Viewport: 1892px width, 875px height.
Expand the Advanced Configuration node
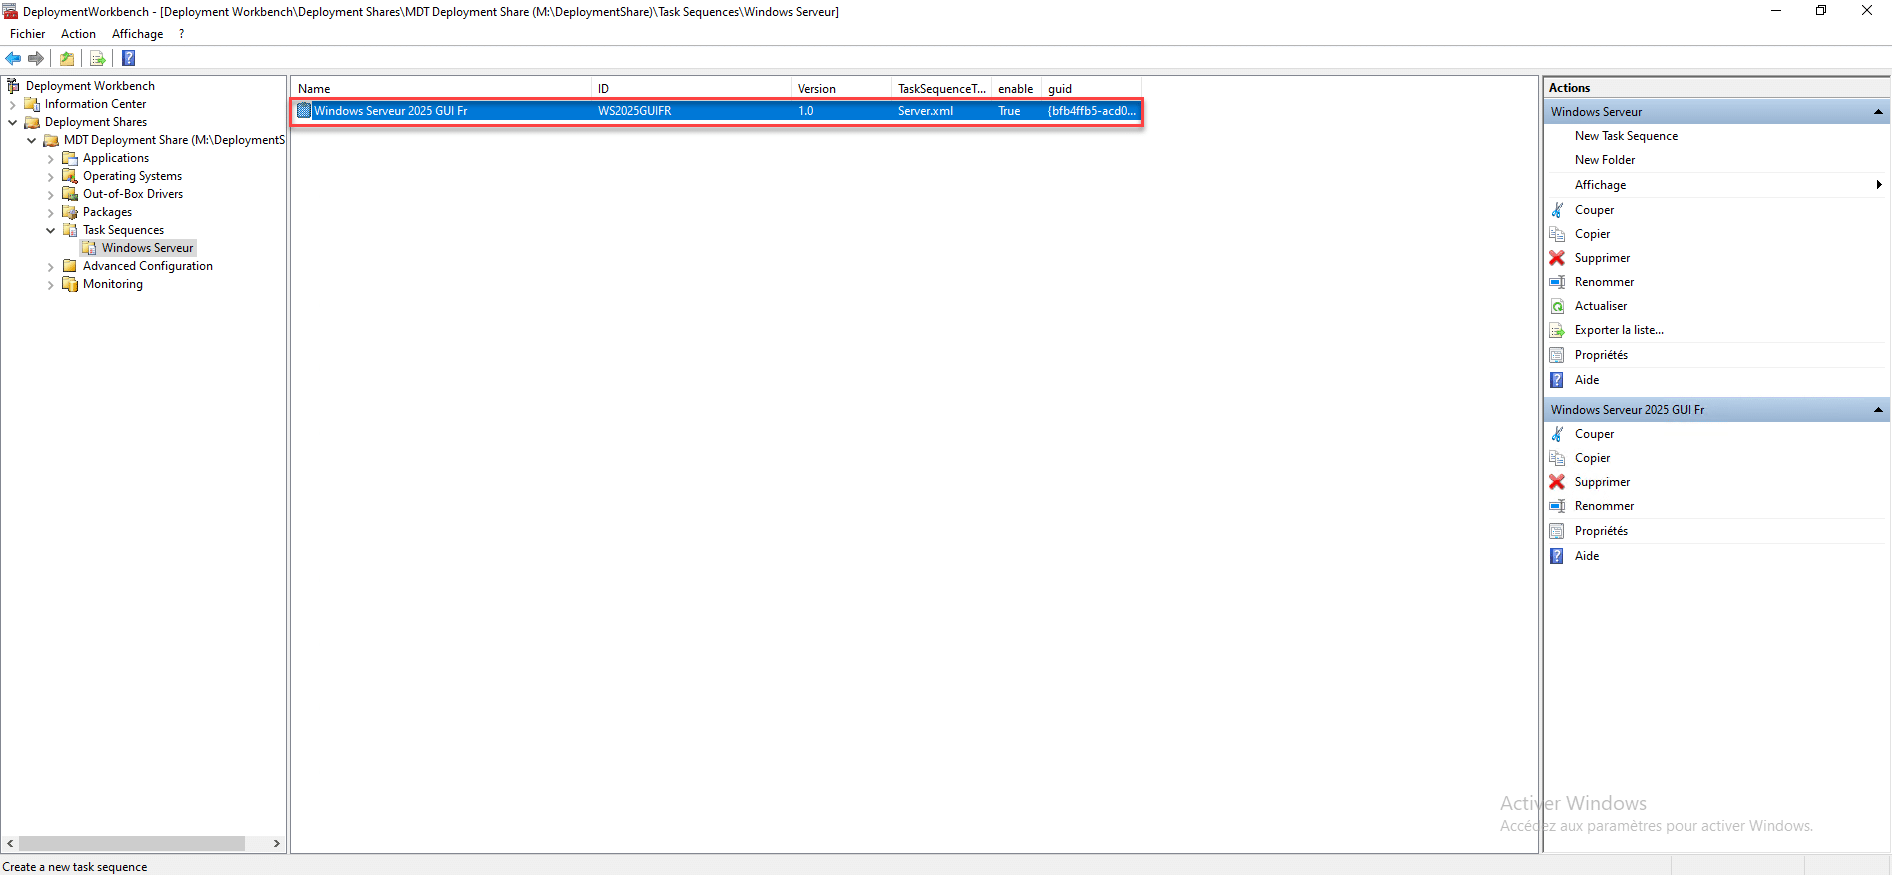tap(51, 267)
